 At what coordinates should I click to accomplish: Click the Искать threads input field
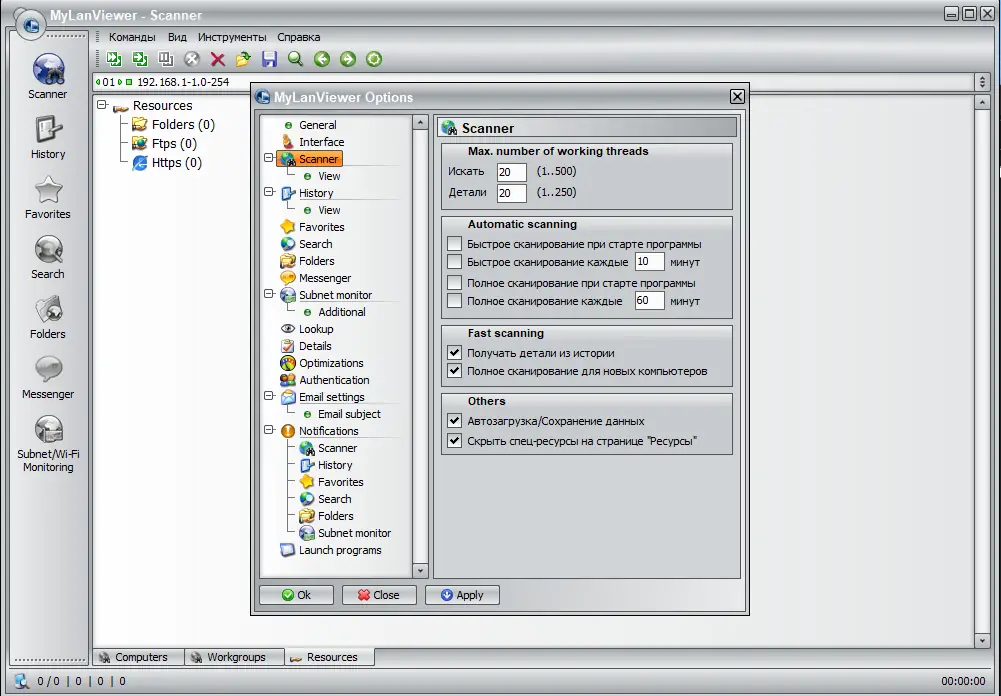click(511, 172)
